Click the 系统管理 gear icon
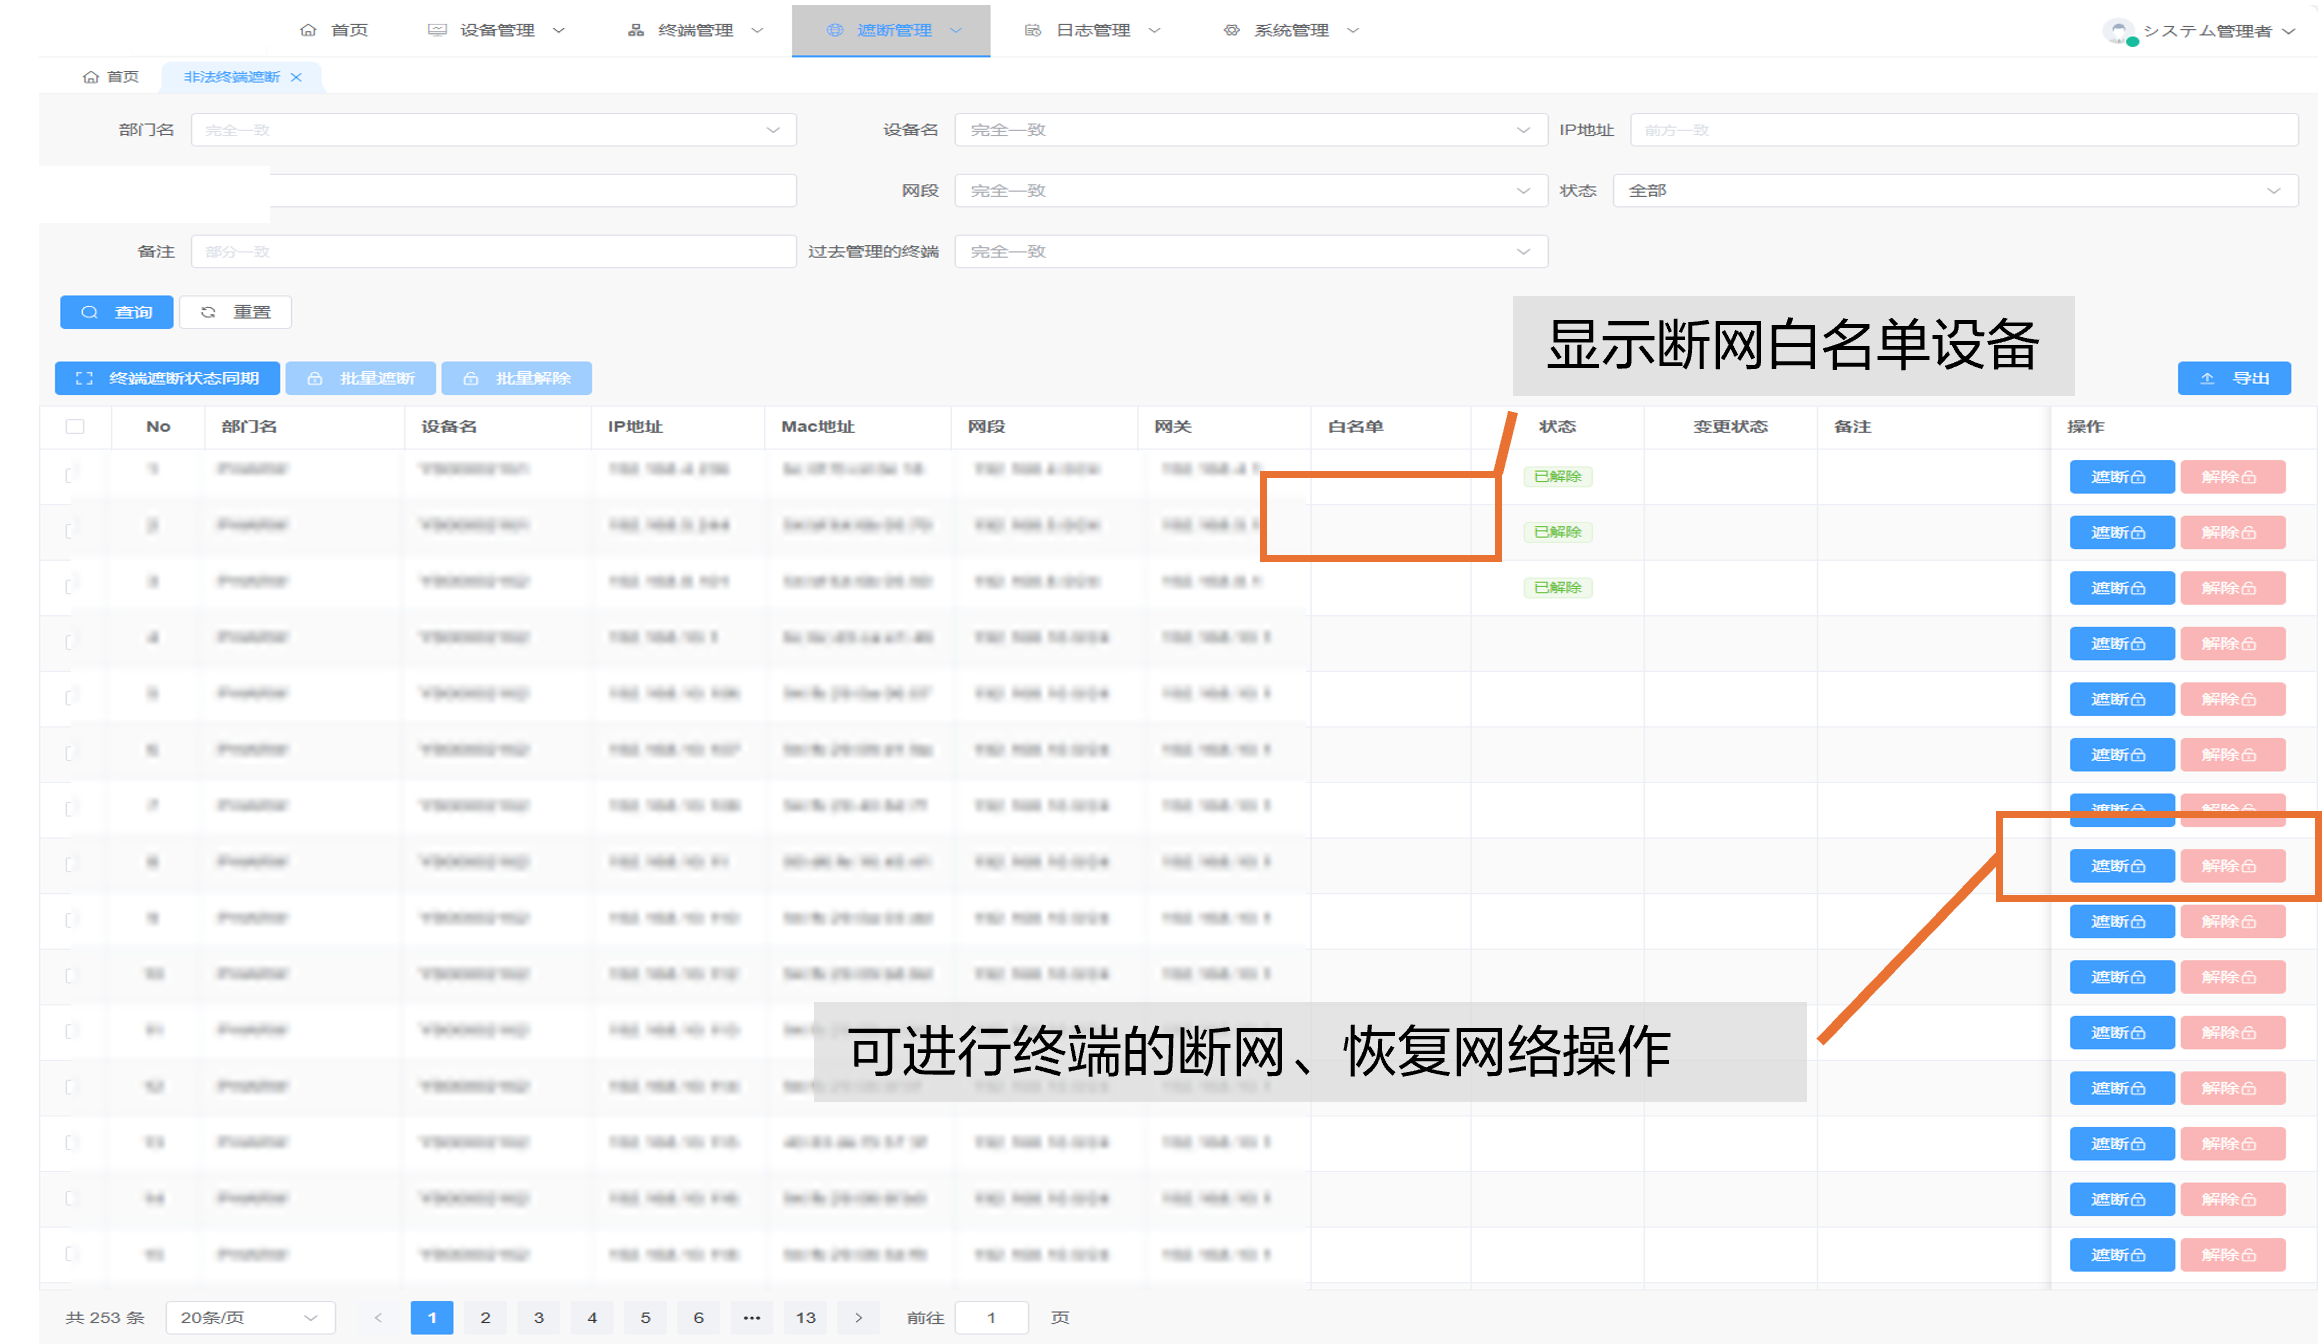Viewport: 2322px width, 1344px height. coord(1231,29)
